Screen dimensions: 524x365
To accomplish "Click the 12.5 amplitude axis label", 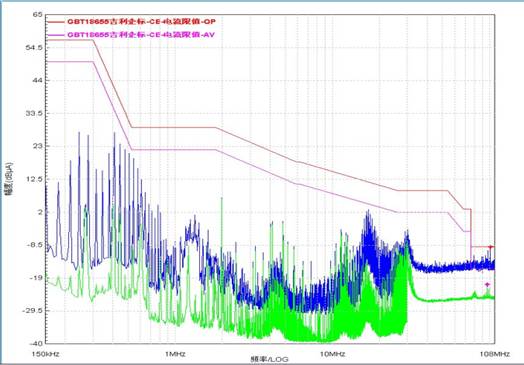I will pyautogui.click(x=34, y=179).
